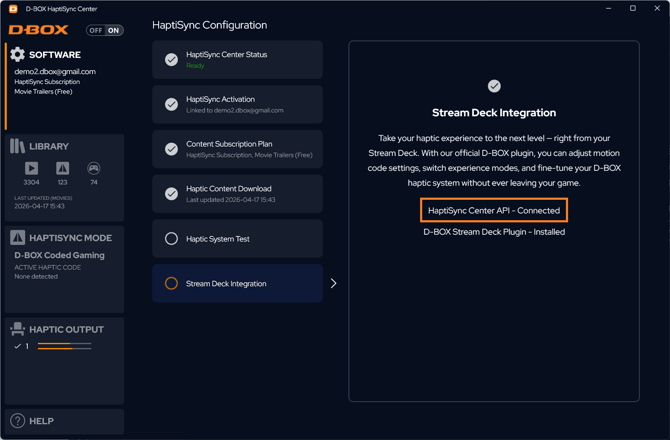
Task: Select the movies play icon in Library
Action: pos(31,169)
